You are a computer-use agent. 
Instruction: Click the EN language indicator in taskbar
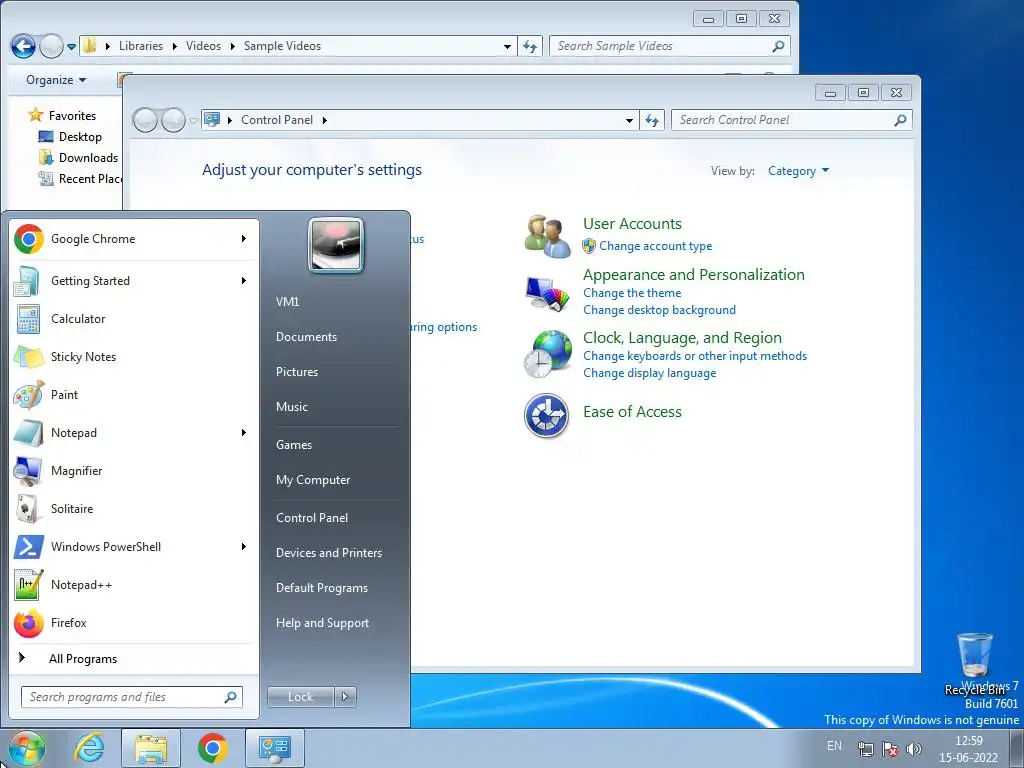coord(834,746)
